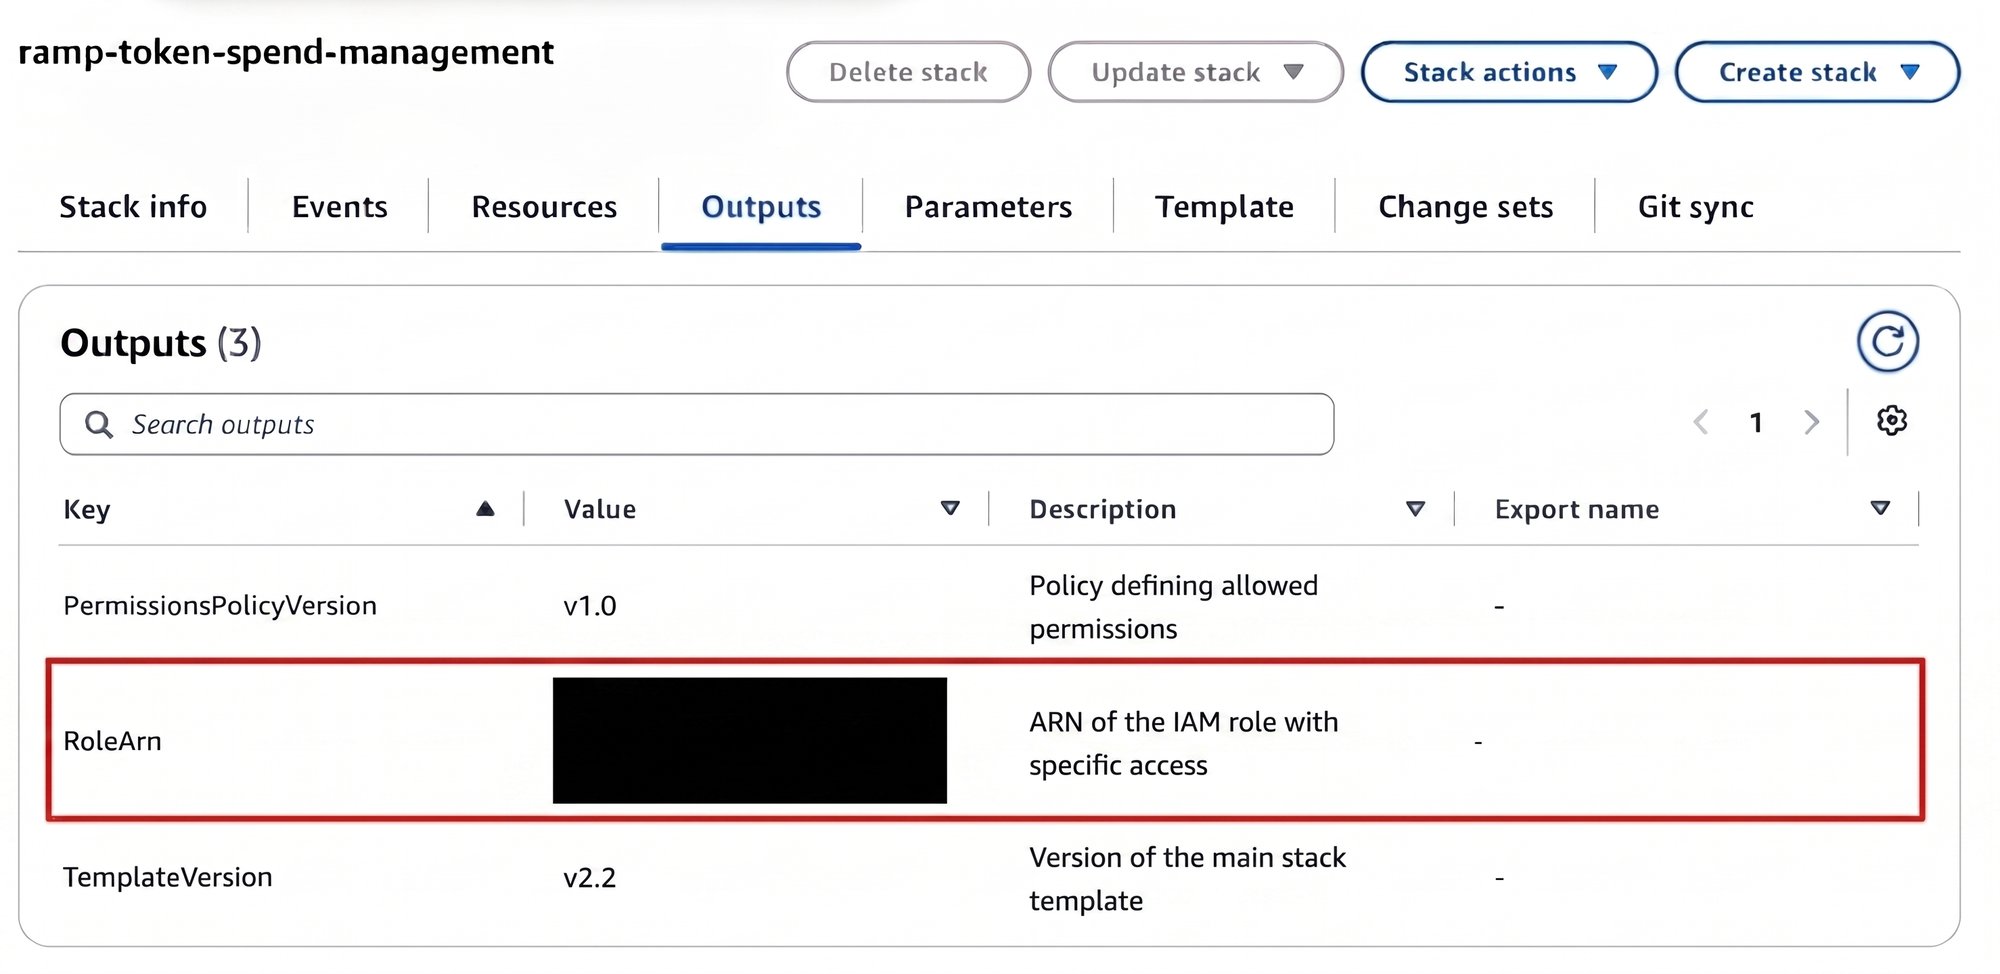Screen dimensions: 2000x974
Task: Expand the Stack actions dropdown
Action: (1509, 72)
